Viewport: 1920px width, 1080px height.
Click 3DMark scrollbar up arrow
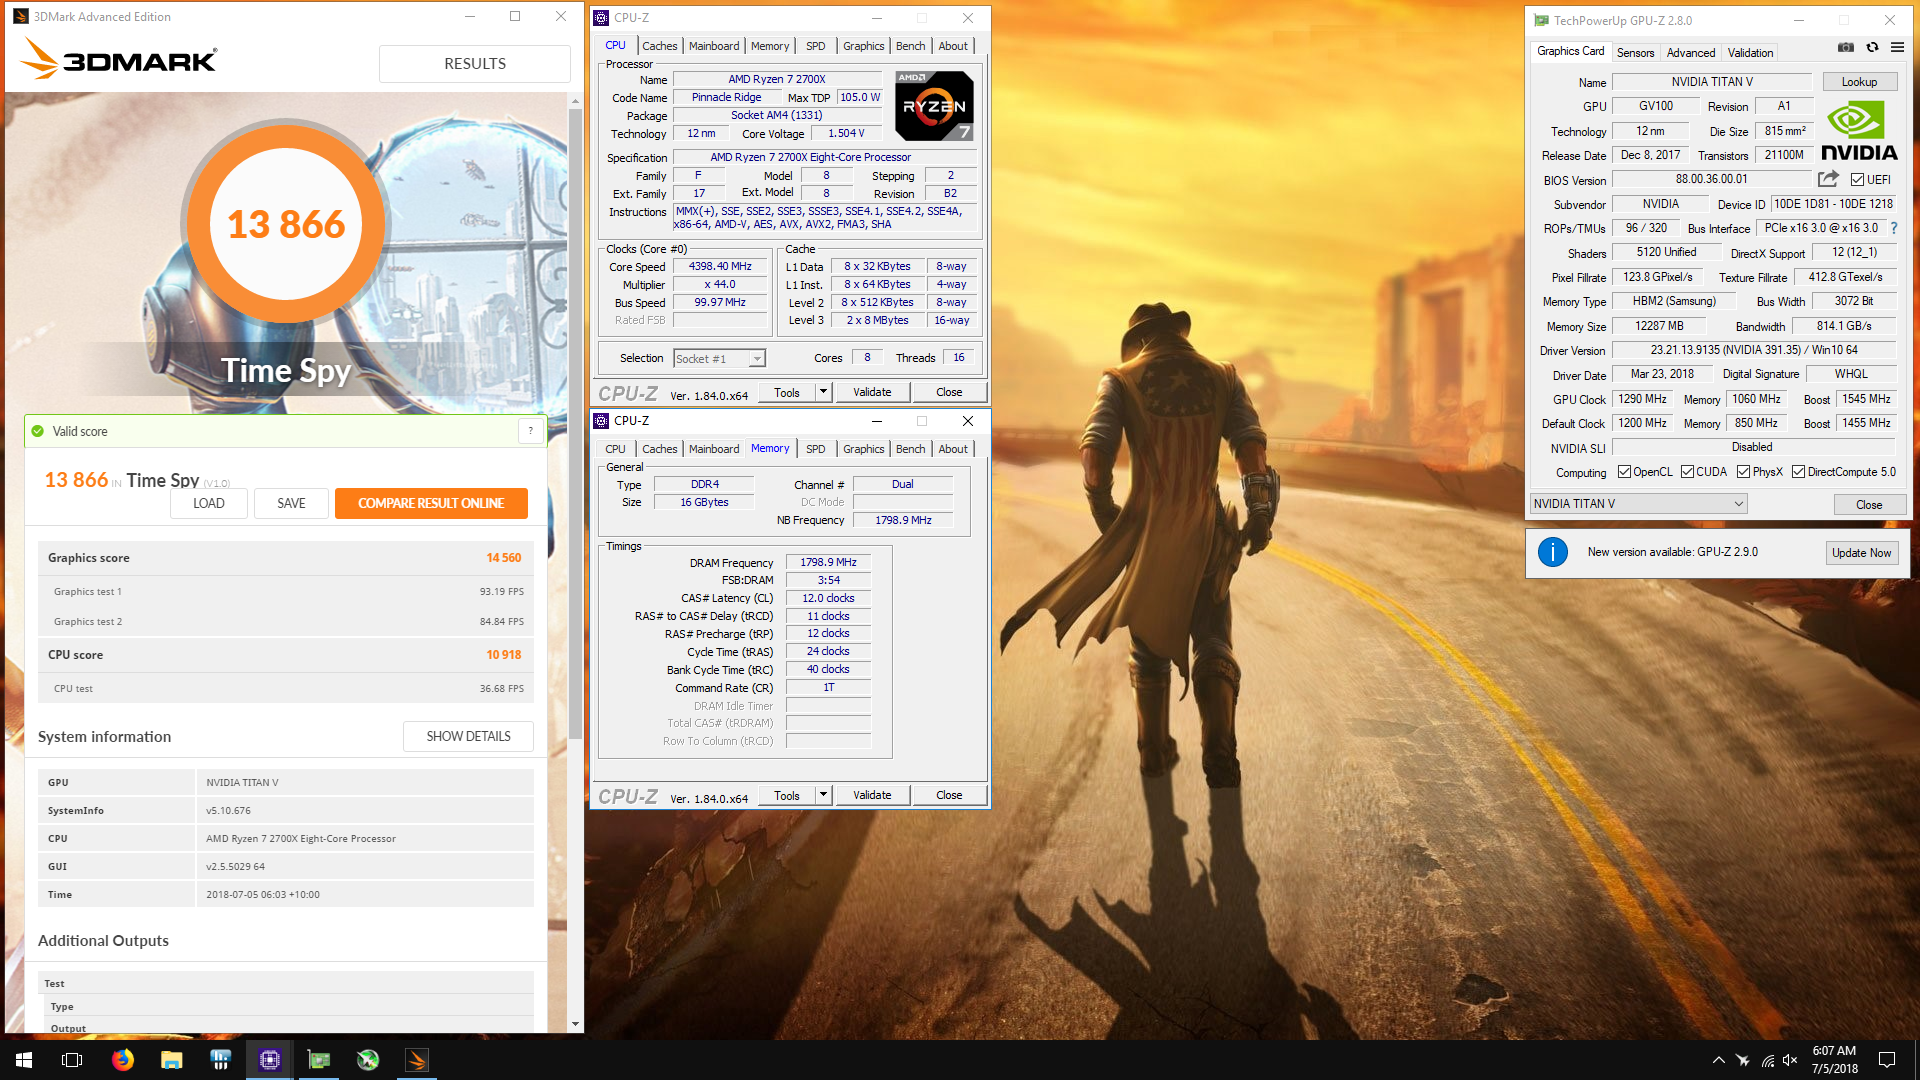575,100
